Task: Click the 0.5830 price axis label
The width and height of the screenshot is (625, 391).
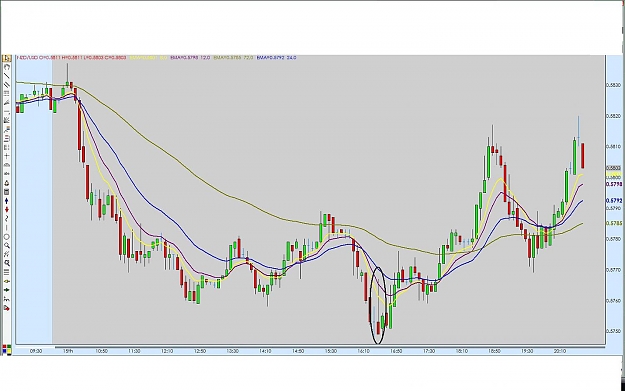Action: [614, 85]
